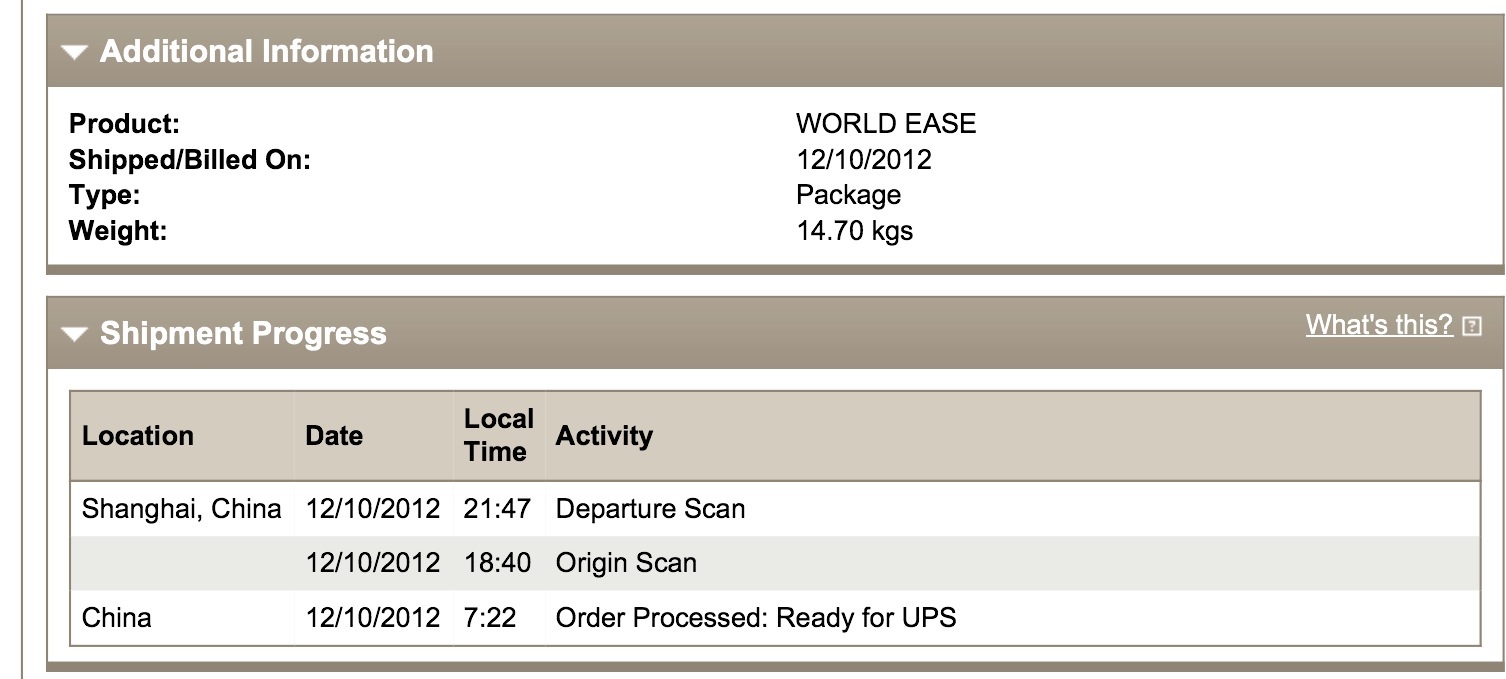Open the What's this? help link

pos(1379,325)
